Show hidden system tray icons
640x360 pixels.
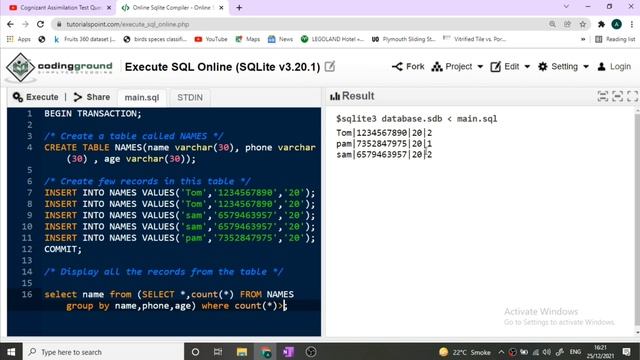tap(501, 352)
